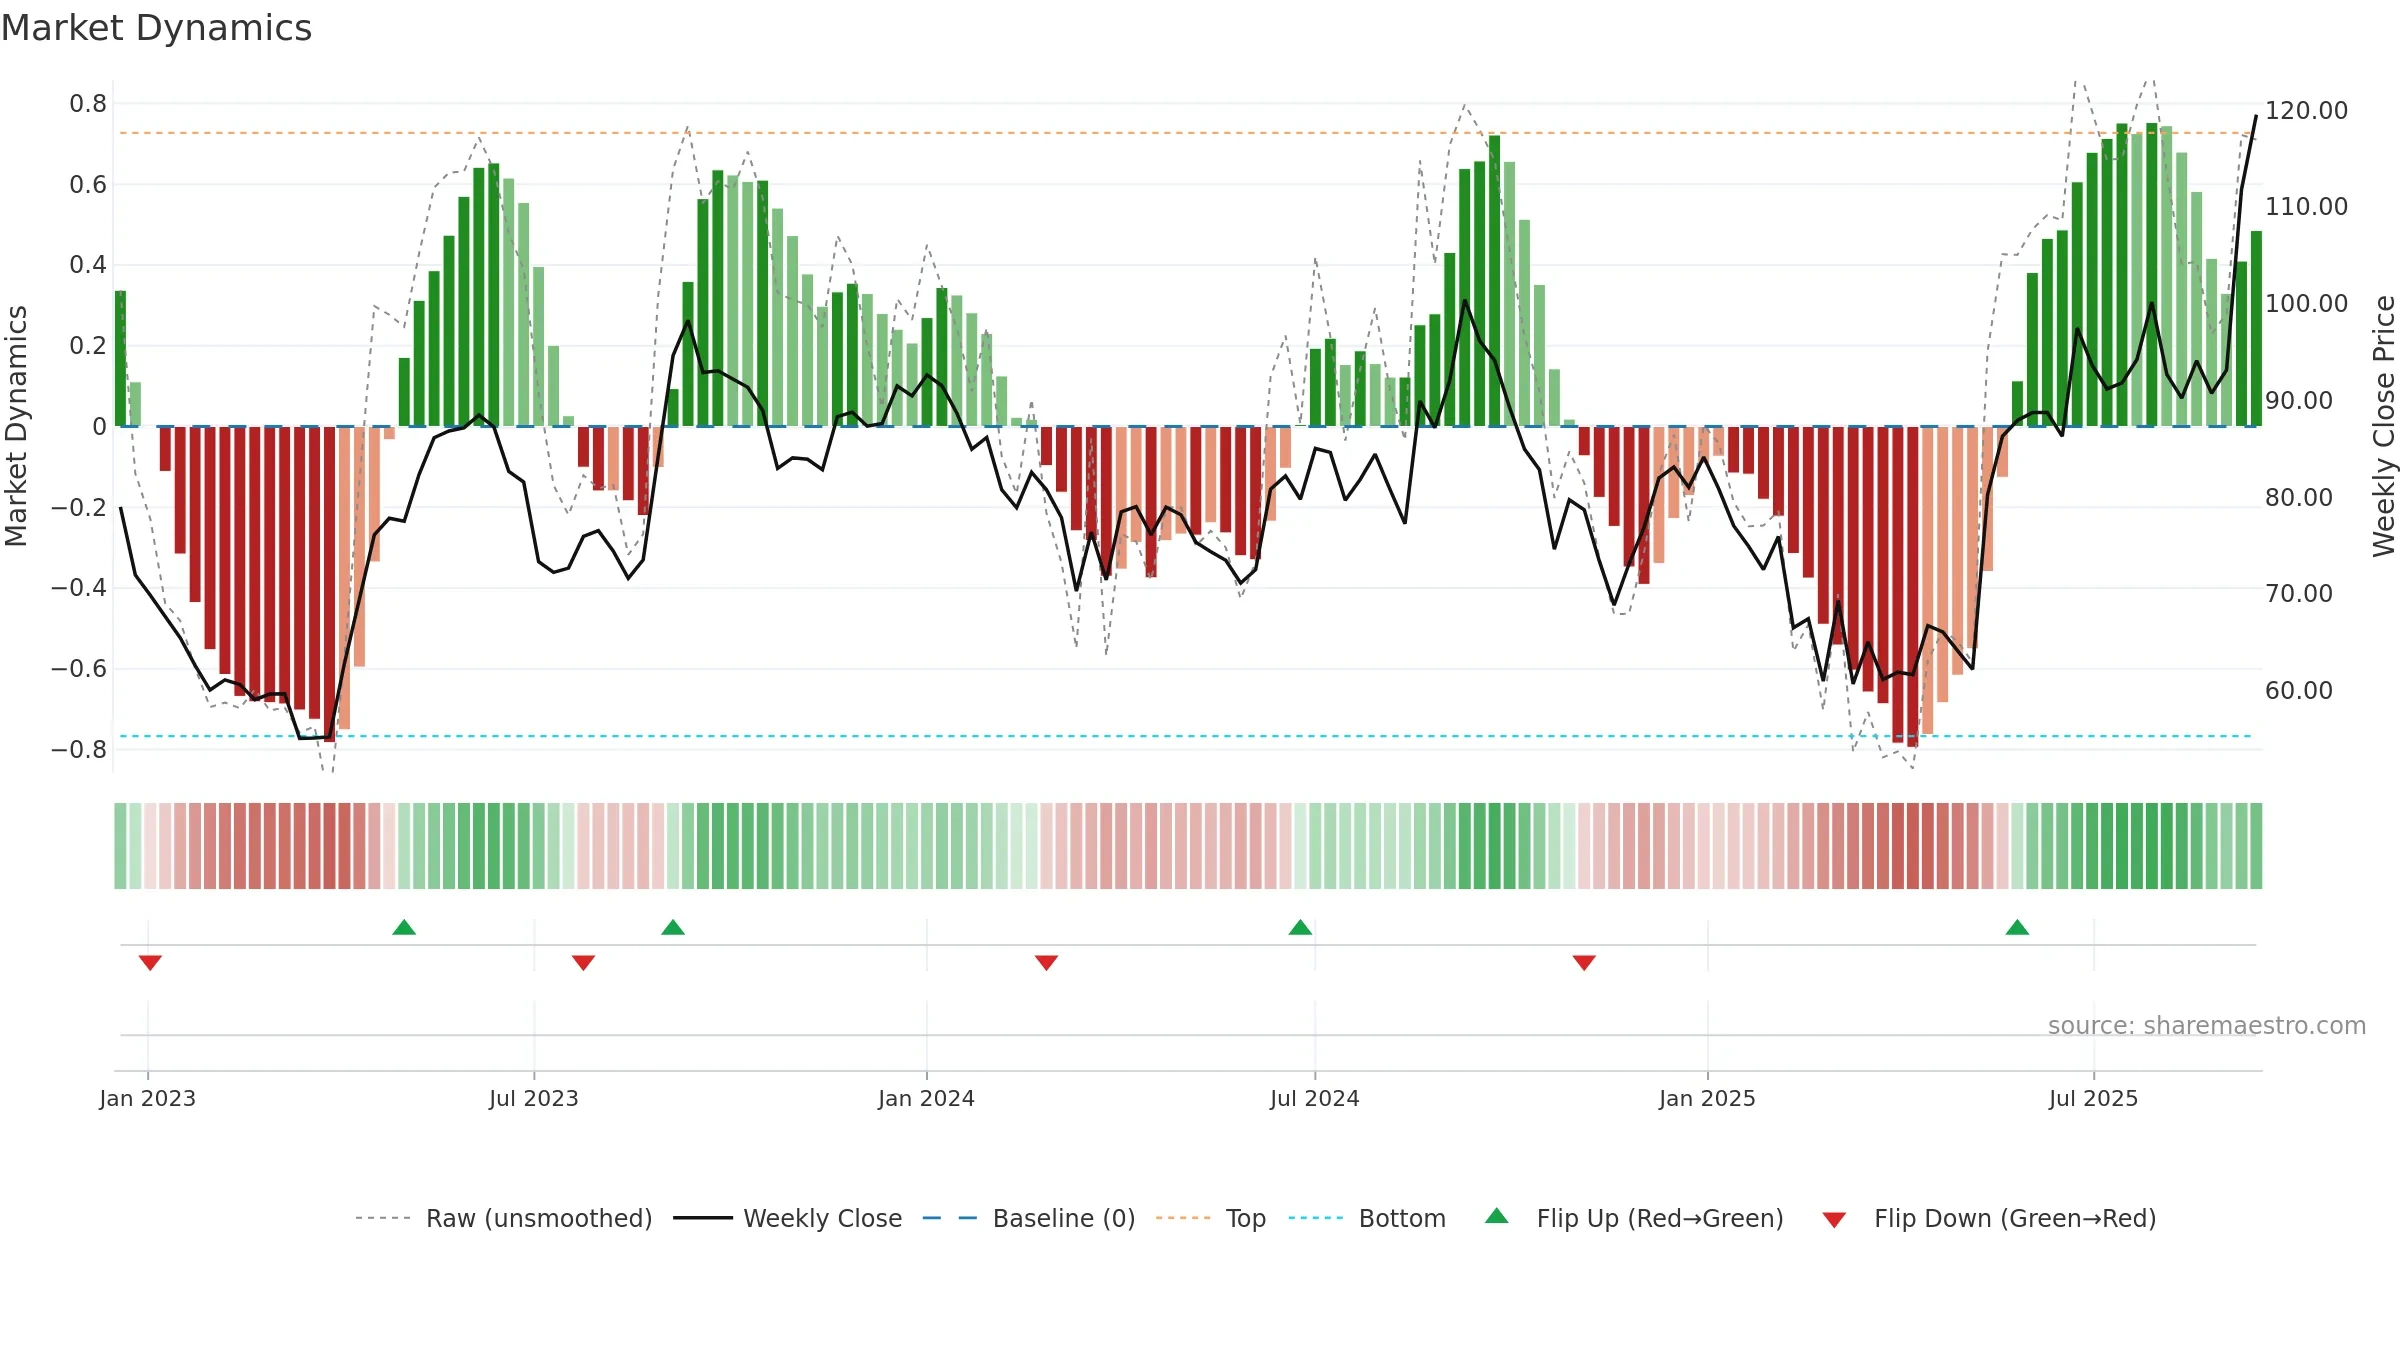
Task: Click the Jan 2024 x-axis label
Action: point(927,1098)
